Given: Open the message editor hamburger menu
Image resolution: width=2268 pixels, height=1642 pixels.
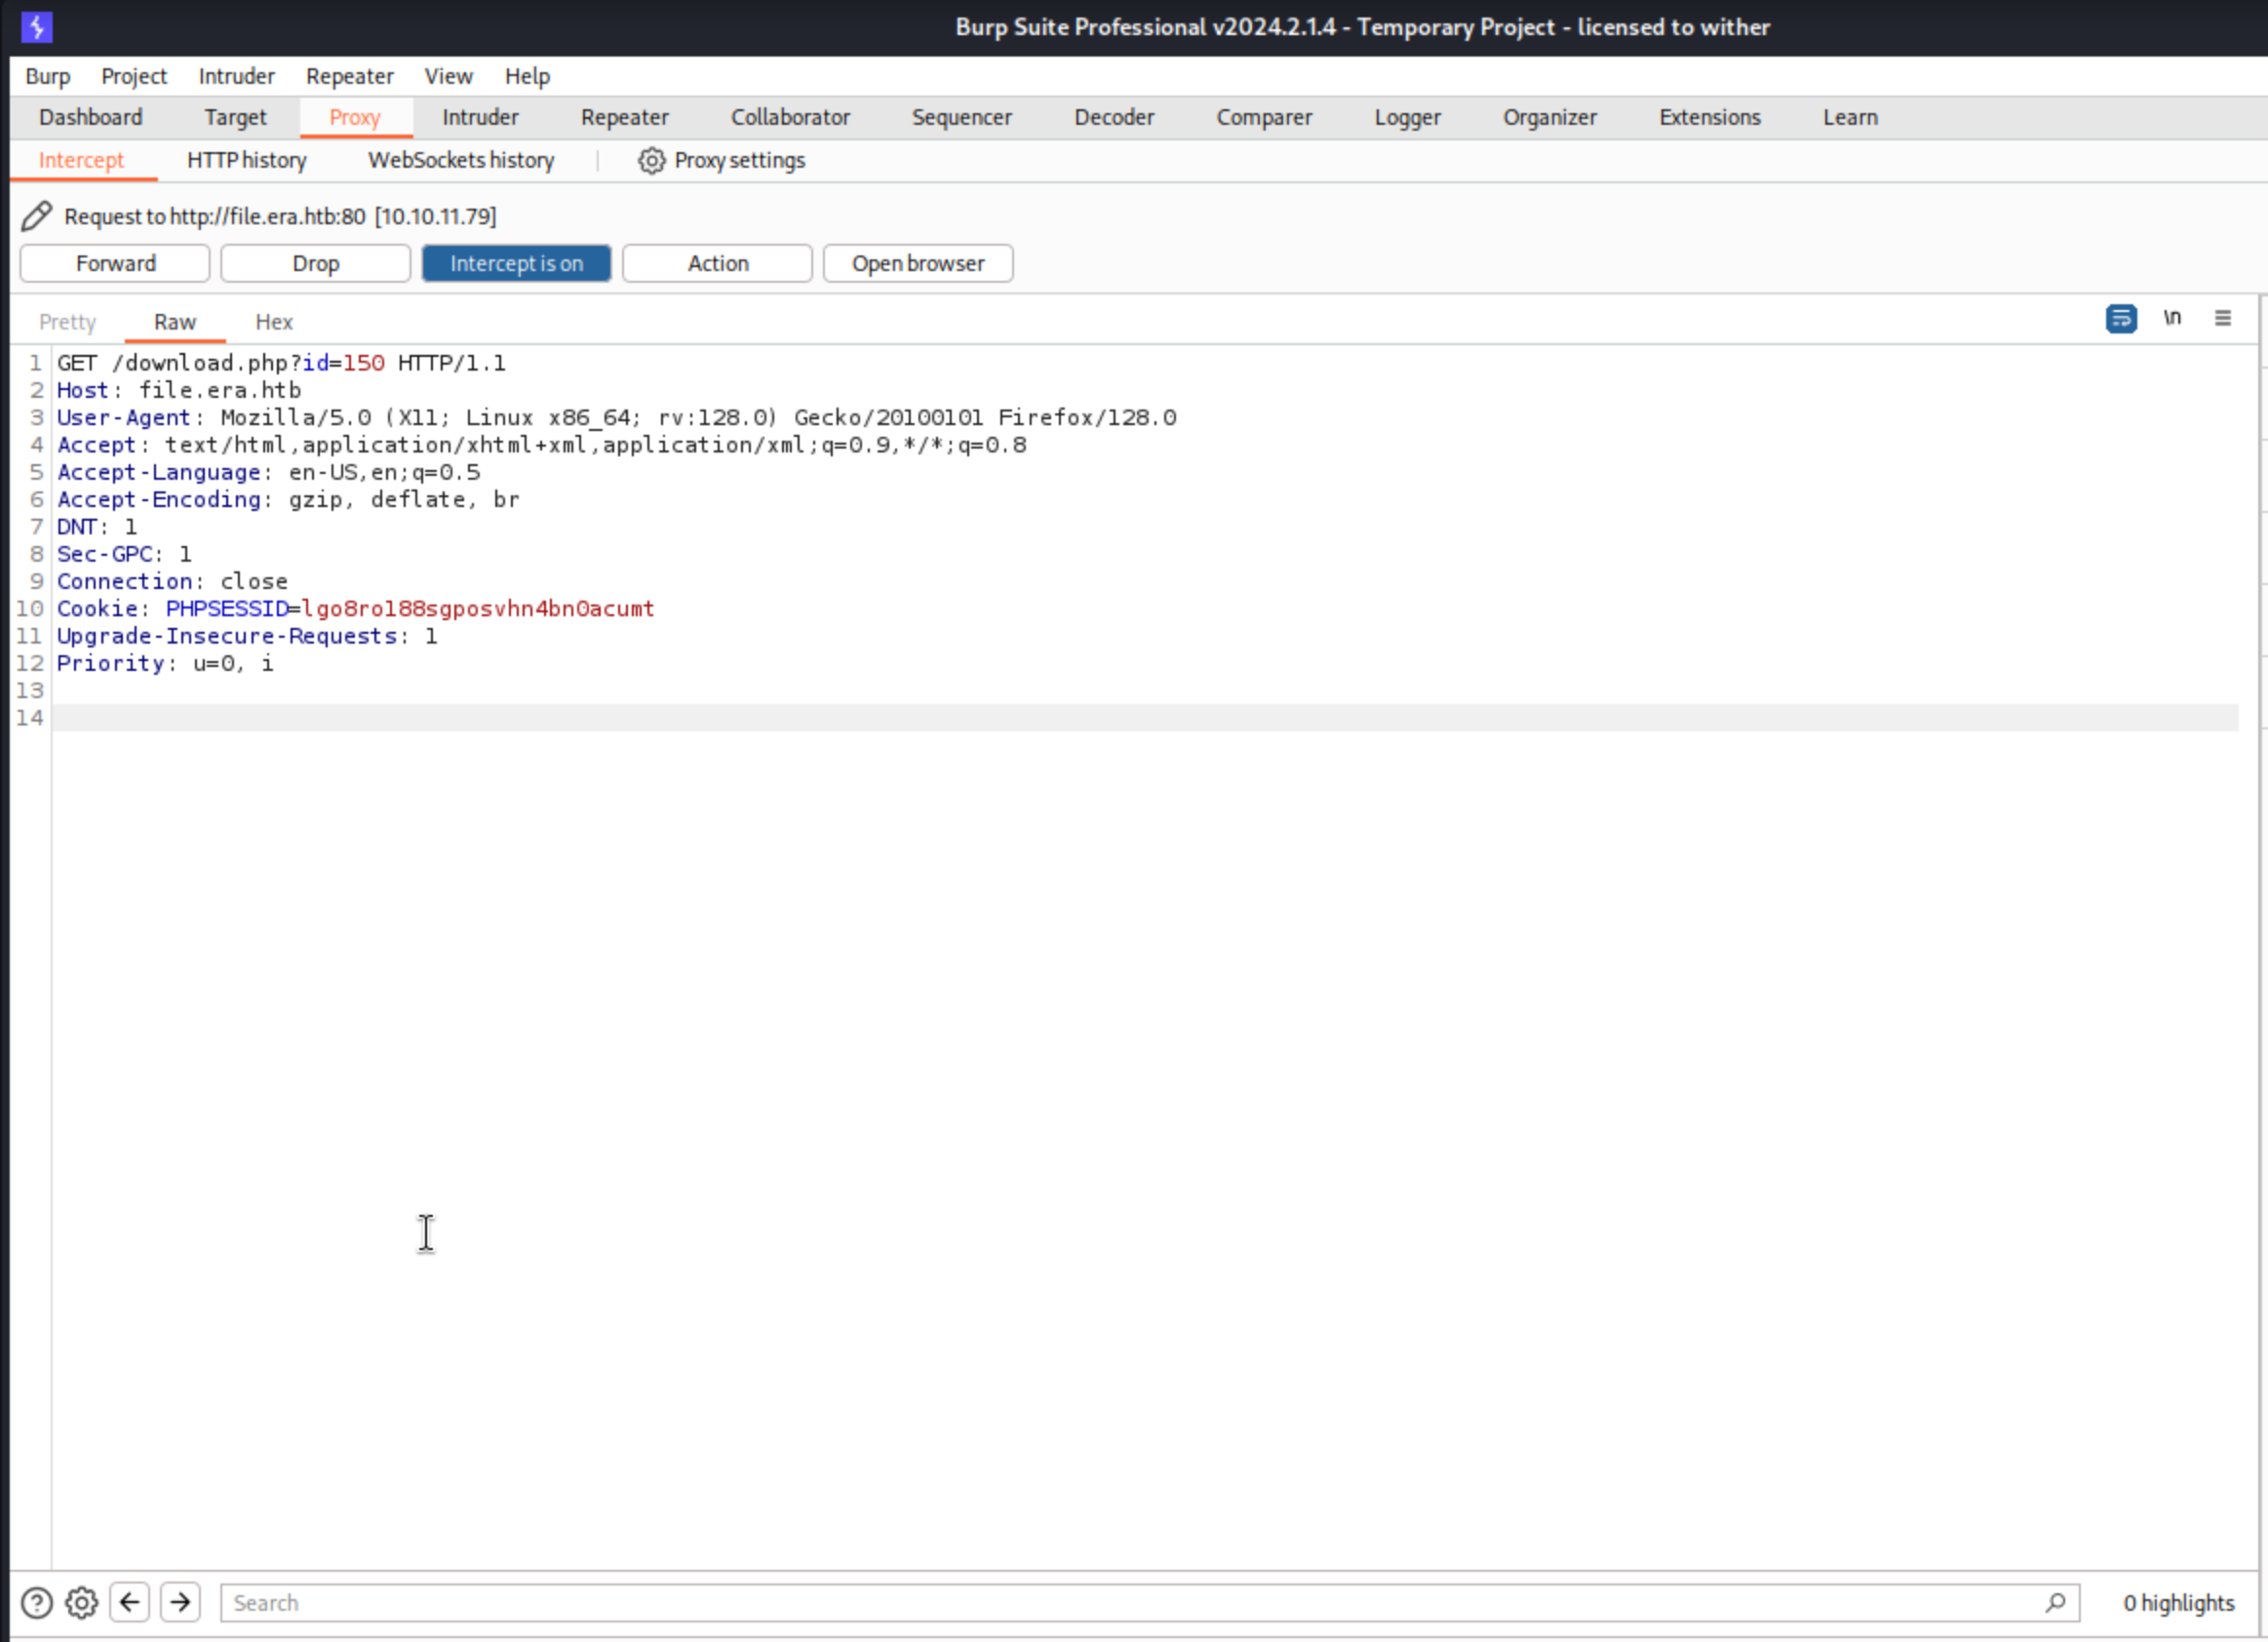Looking at the screenshot, I should click(x=2222, y=319).
